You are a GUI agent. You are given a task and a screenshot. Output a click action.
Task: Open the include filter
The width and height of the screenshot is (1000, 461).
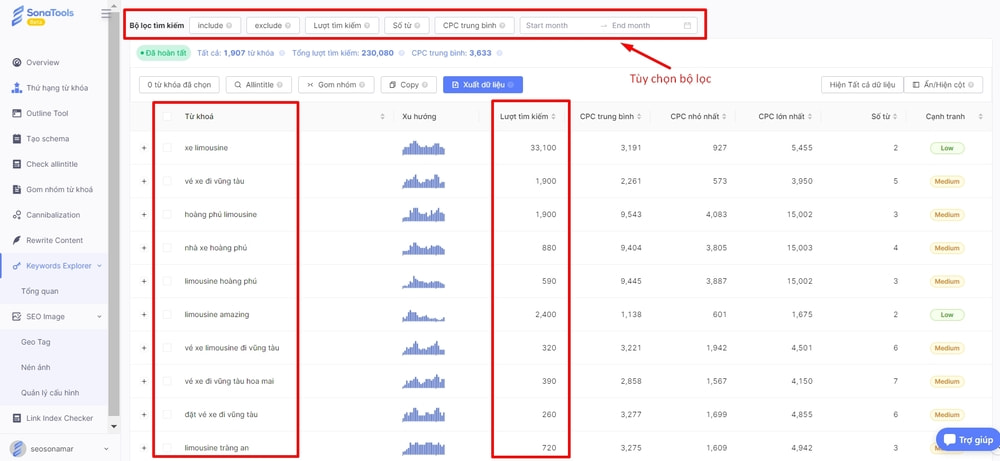click(x=214, y=26)
